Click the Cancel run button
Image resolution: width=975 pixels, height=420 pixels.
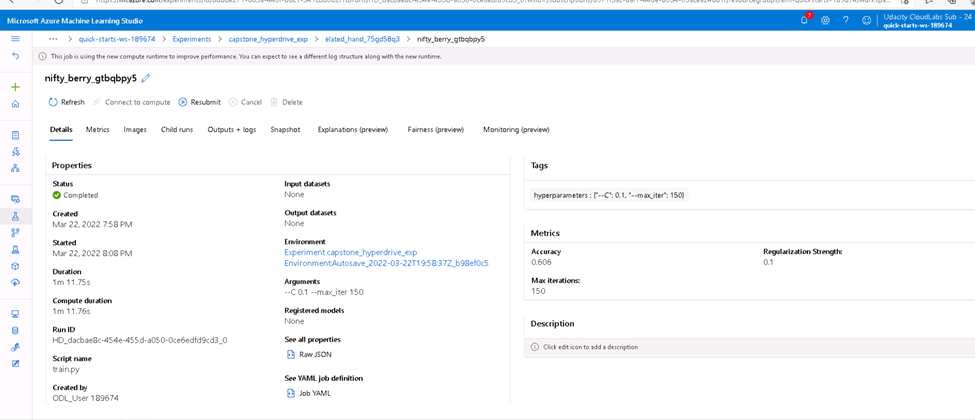pos(245,102)
